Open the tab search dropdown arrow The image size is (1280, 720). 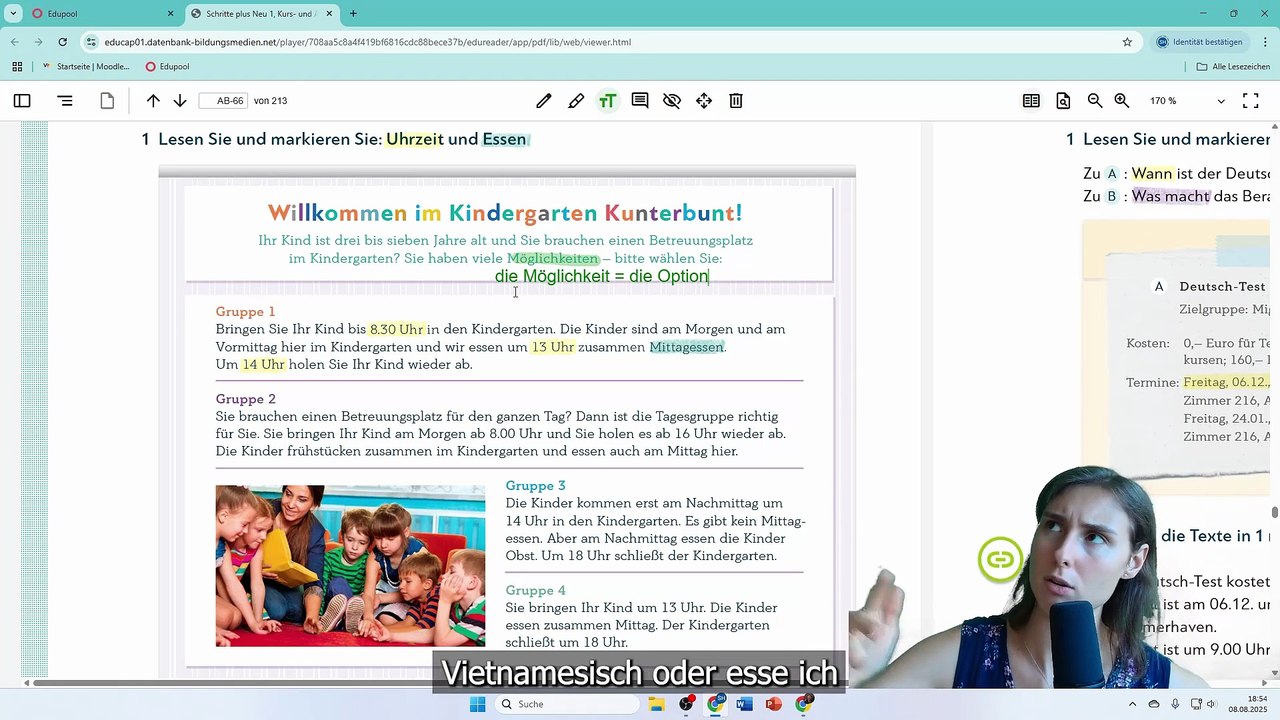(x=13, y=14)
